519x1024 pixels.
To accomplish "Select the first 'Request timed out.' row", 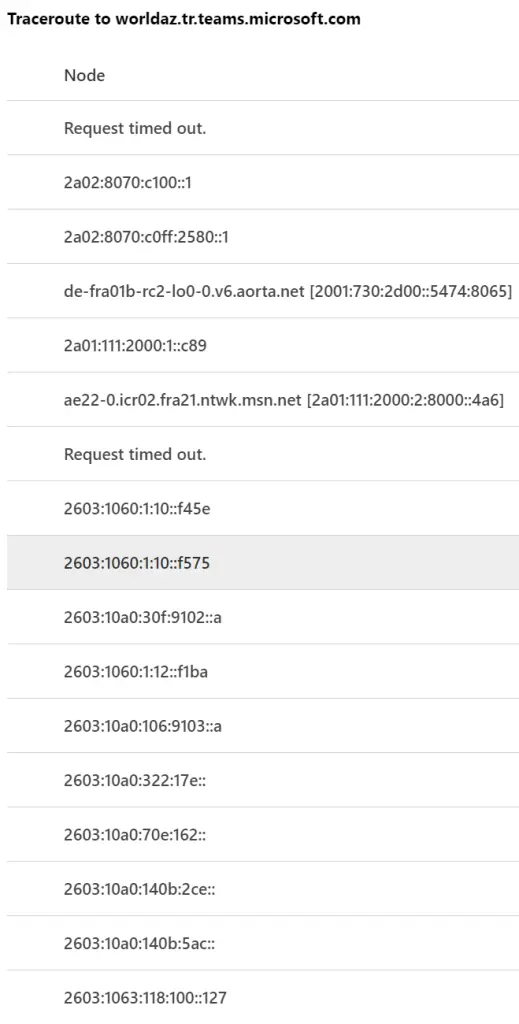I will (x=262, y=128).
